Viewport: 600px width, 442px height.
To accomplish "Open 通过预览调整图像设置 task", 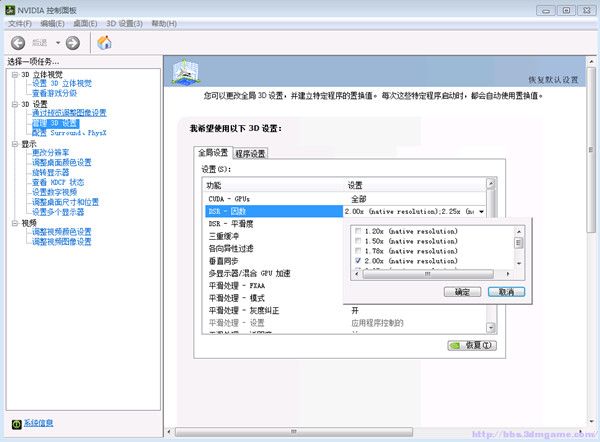I will pyautogui.click(x=69, y=113).
